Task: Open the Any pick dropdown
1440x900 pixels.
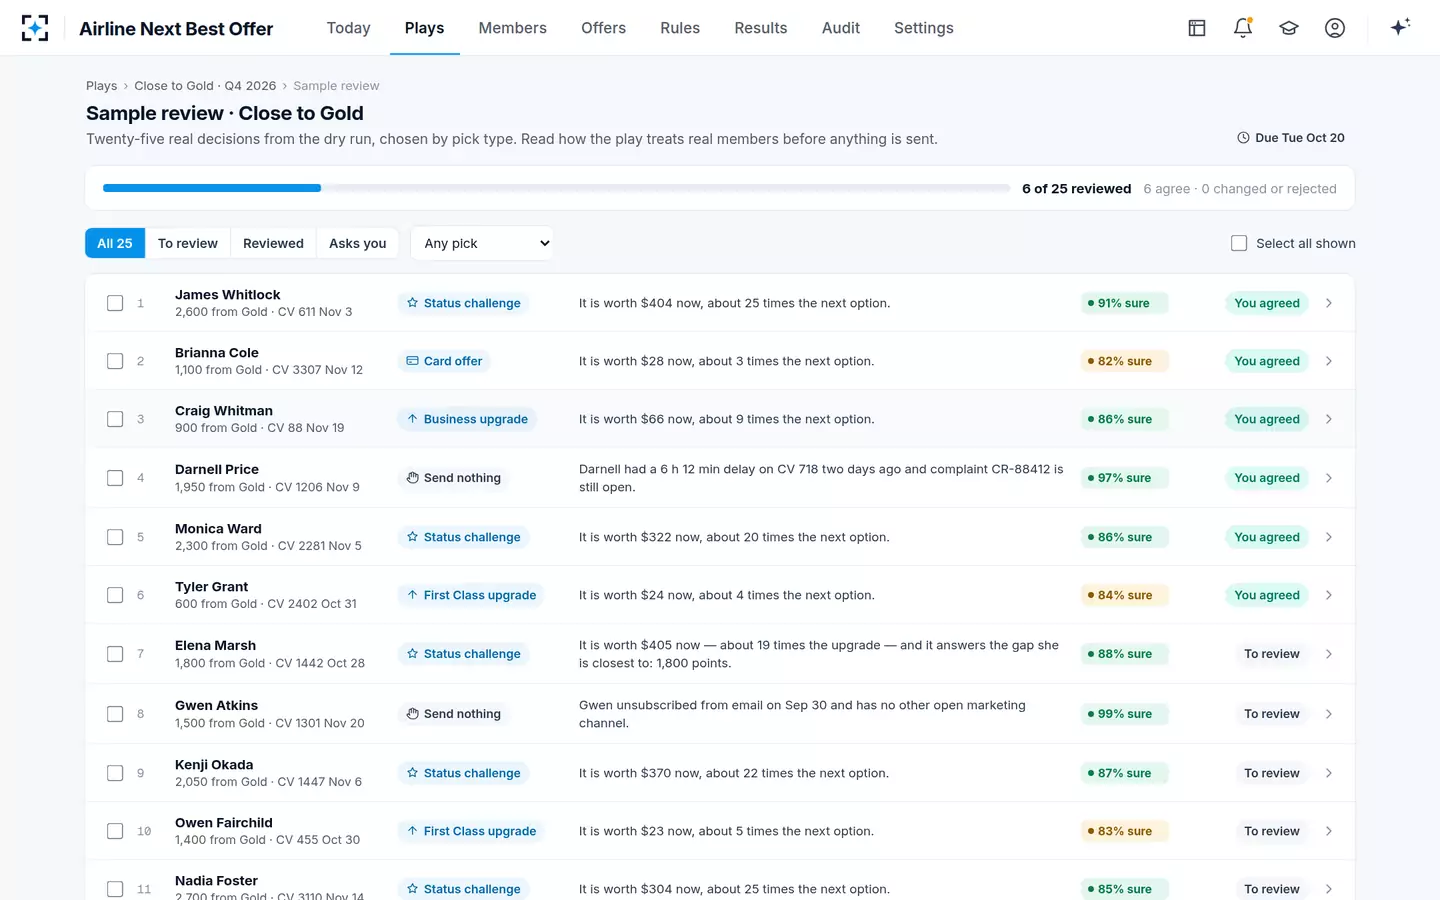Action: coord(482,243)
